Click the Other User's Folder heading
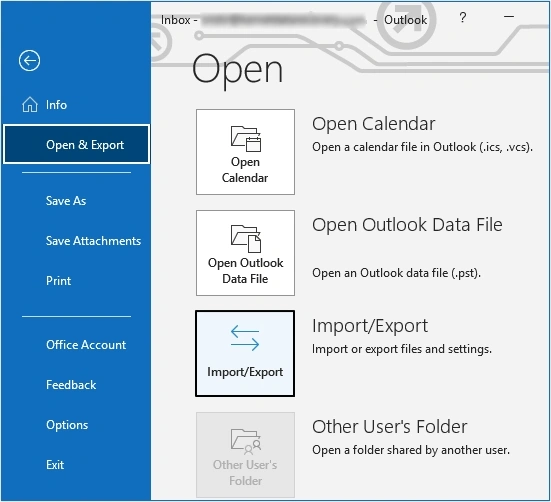 390,427
